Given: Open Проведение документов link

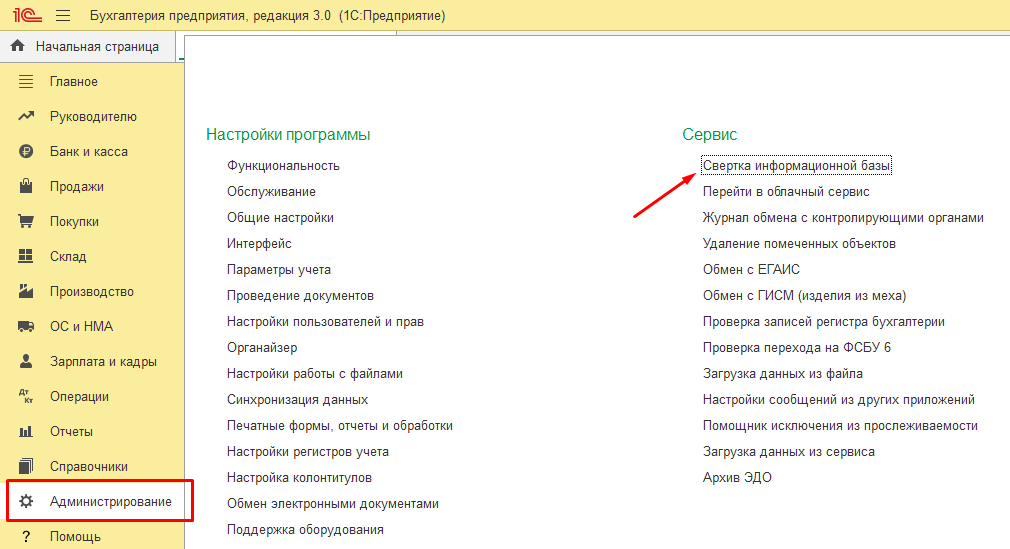Looking at the screenshot, I should click(300, 296).
